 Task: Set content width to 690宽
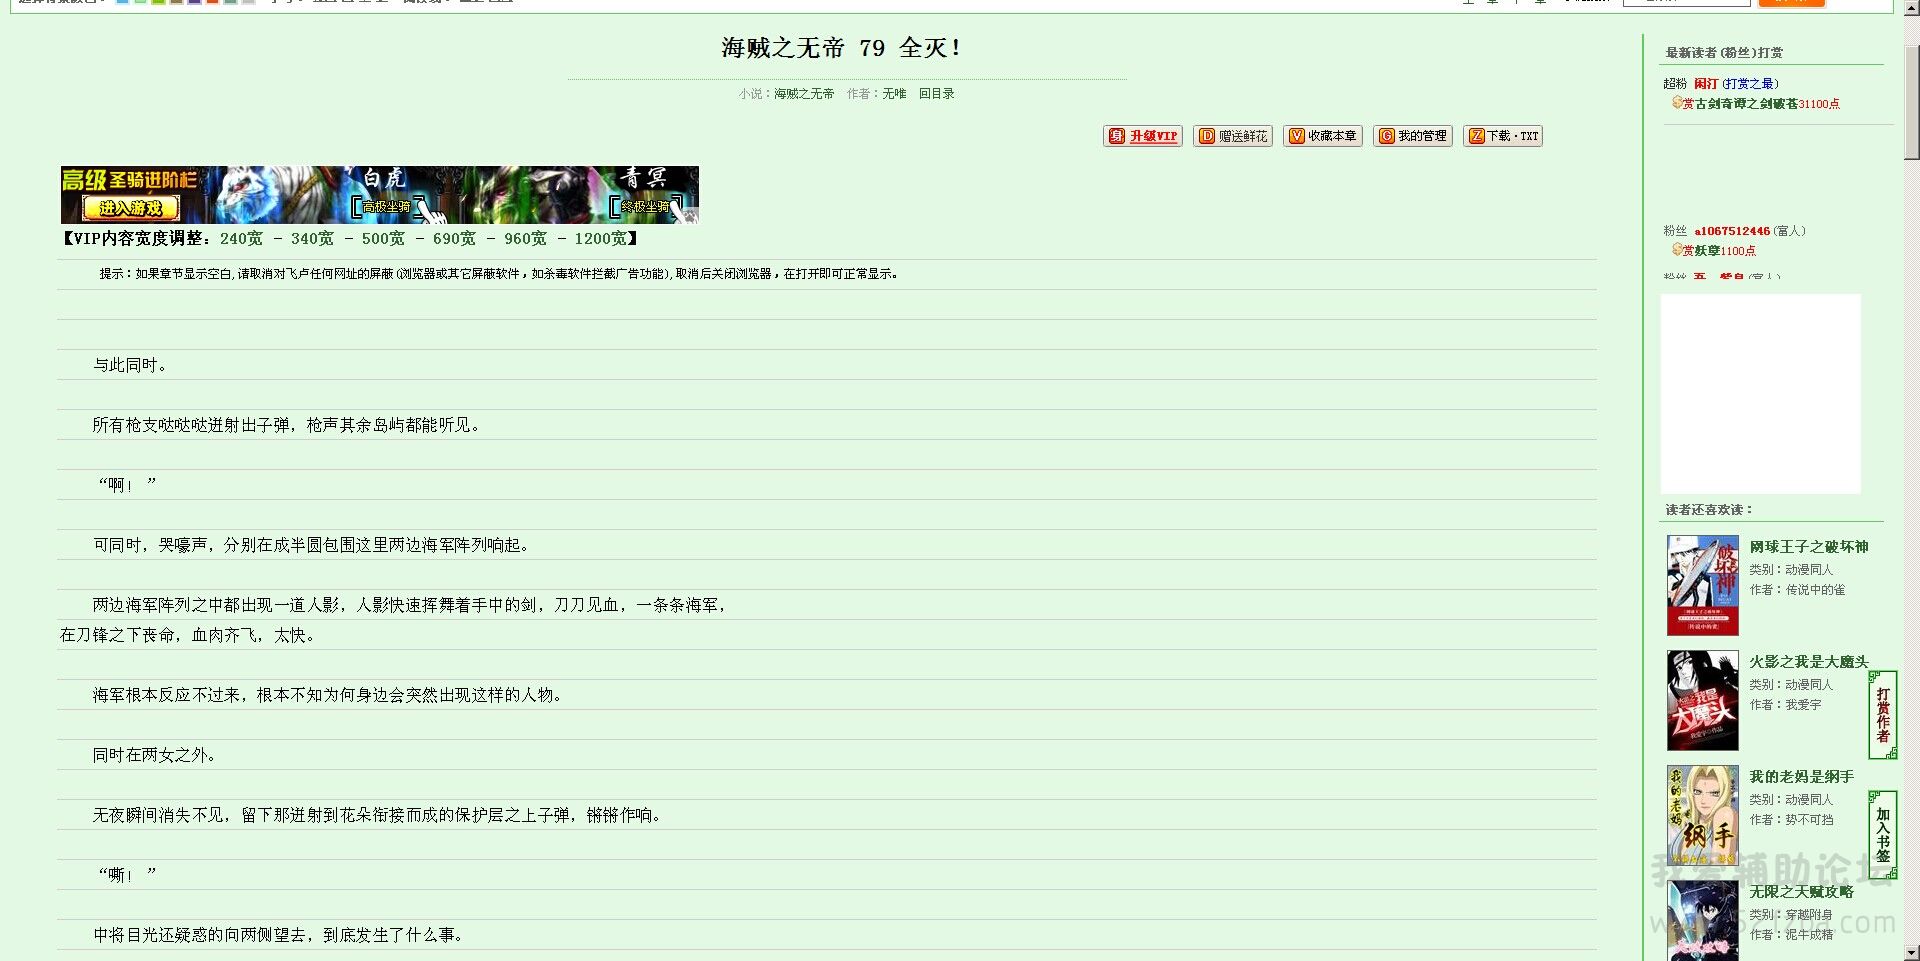454,239
